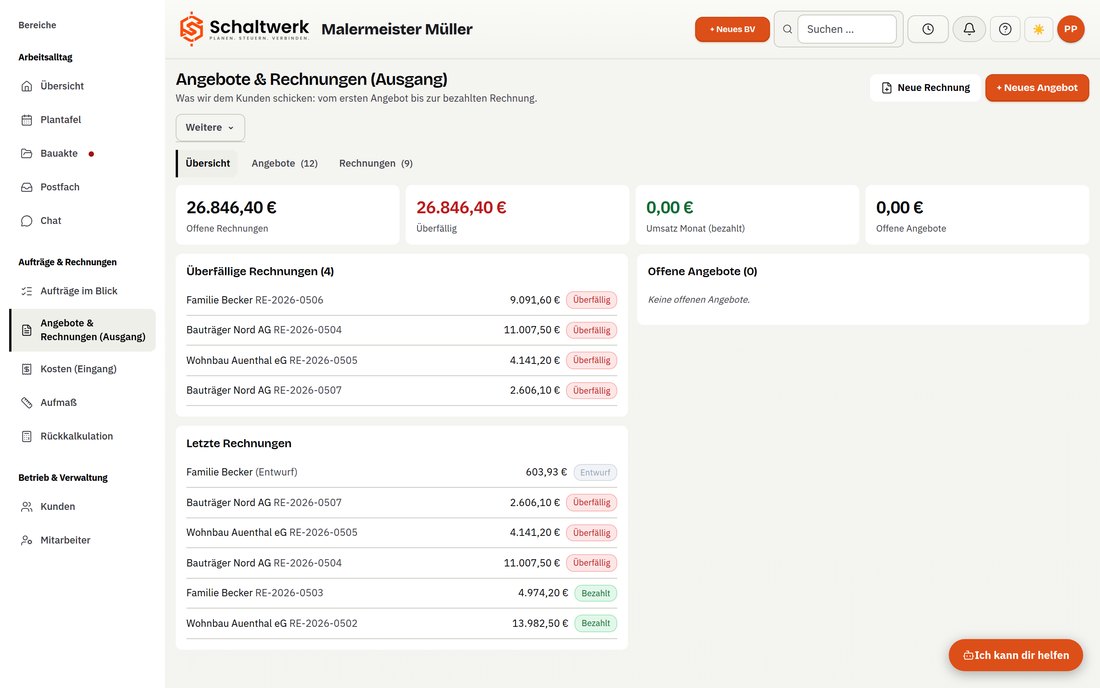
Task: Open Aufträge im Blick menu item
Action: pyautogui.click(x=82, y=291)
